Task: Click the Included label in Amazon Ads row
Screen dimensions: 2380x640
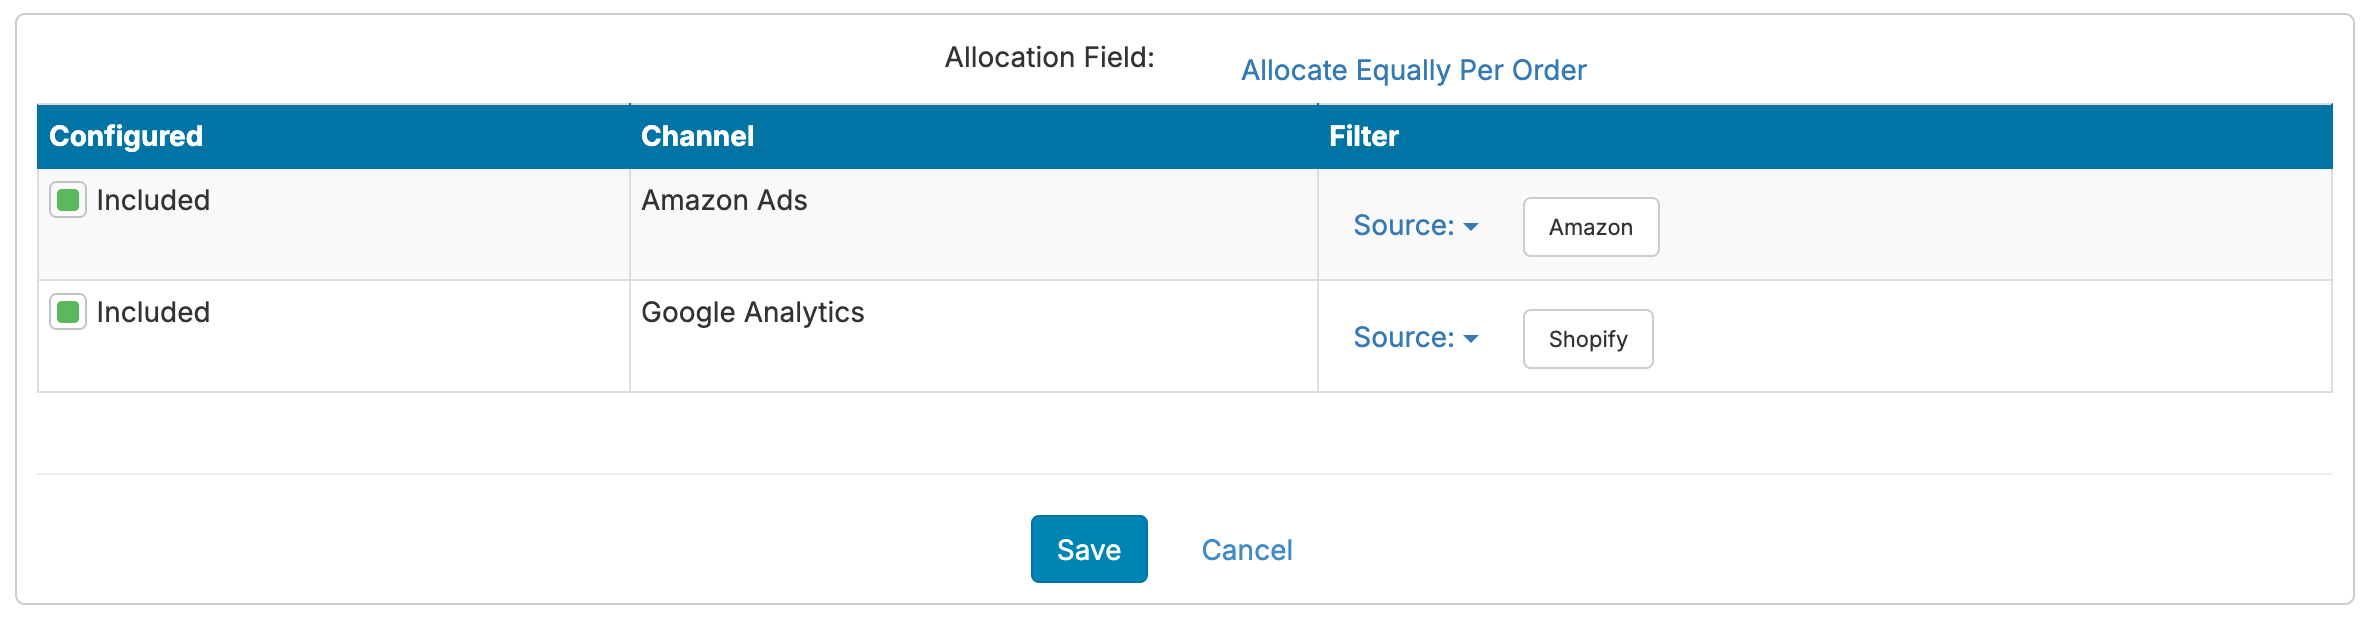Action: 153,200
